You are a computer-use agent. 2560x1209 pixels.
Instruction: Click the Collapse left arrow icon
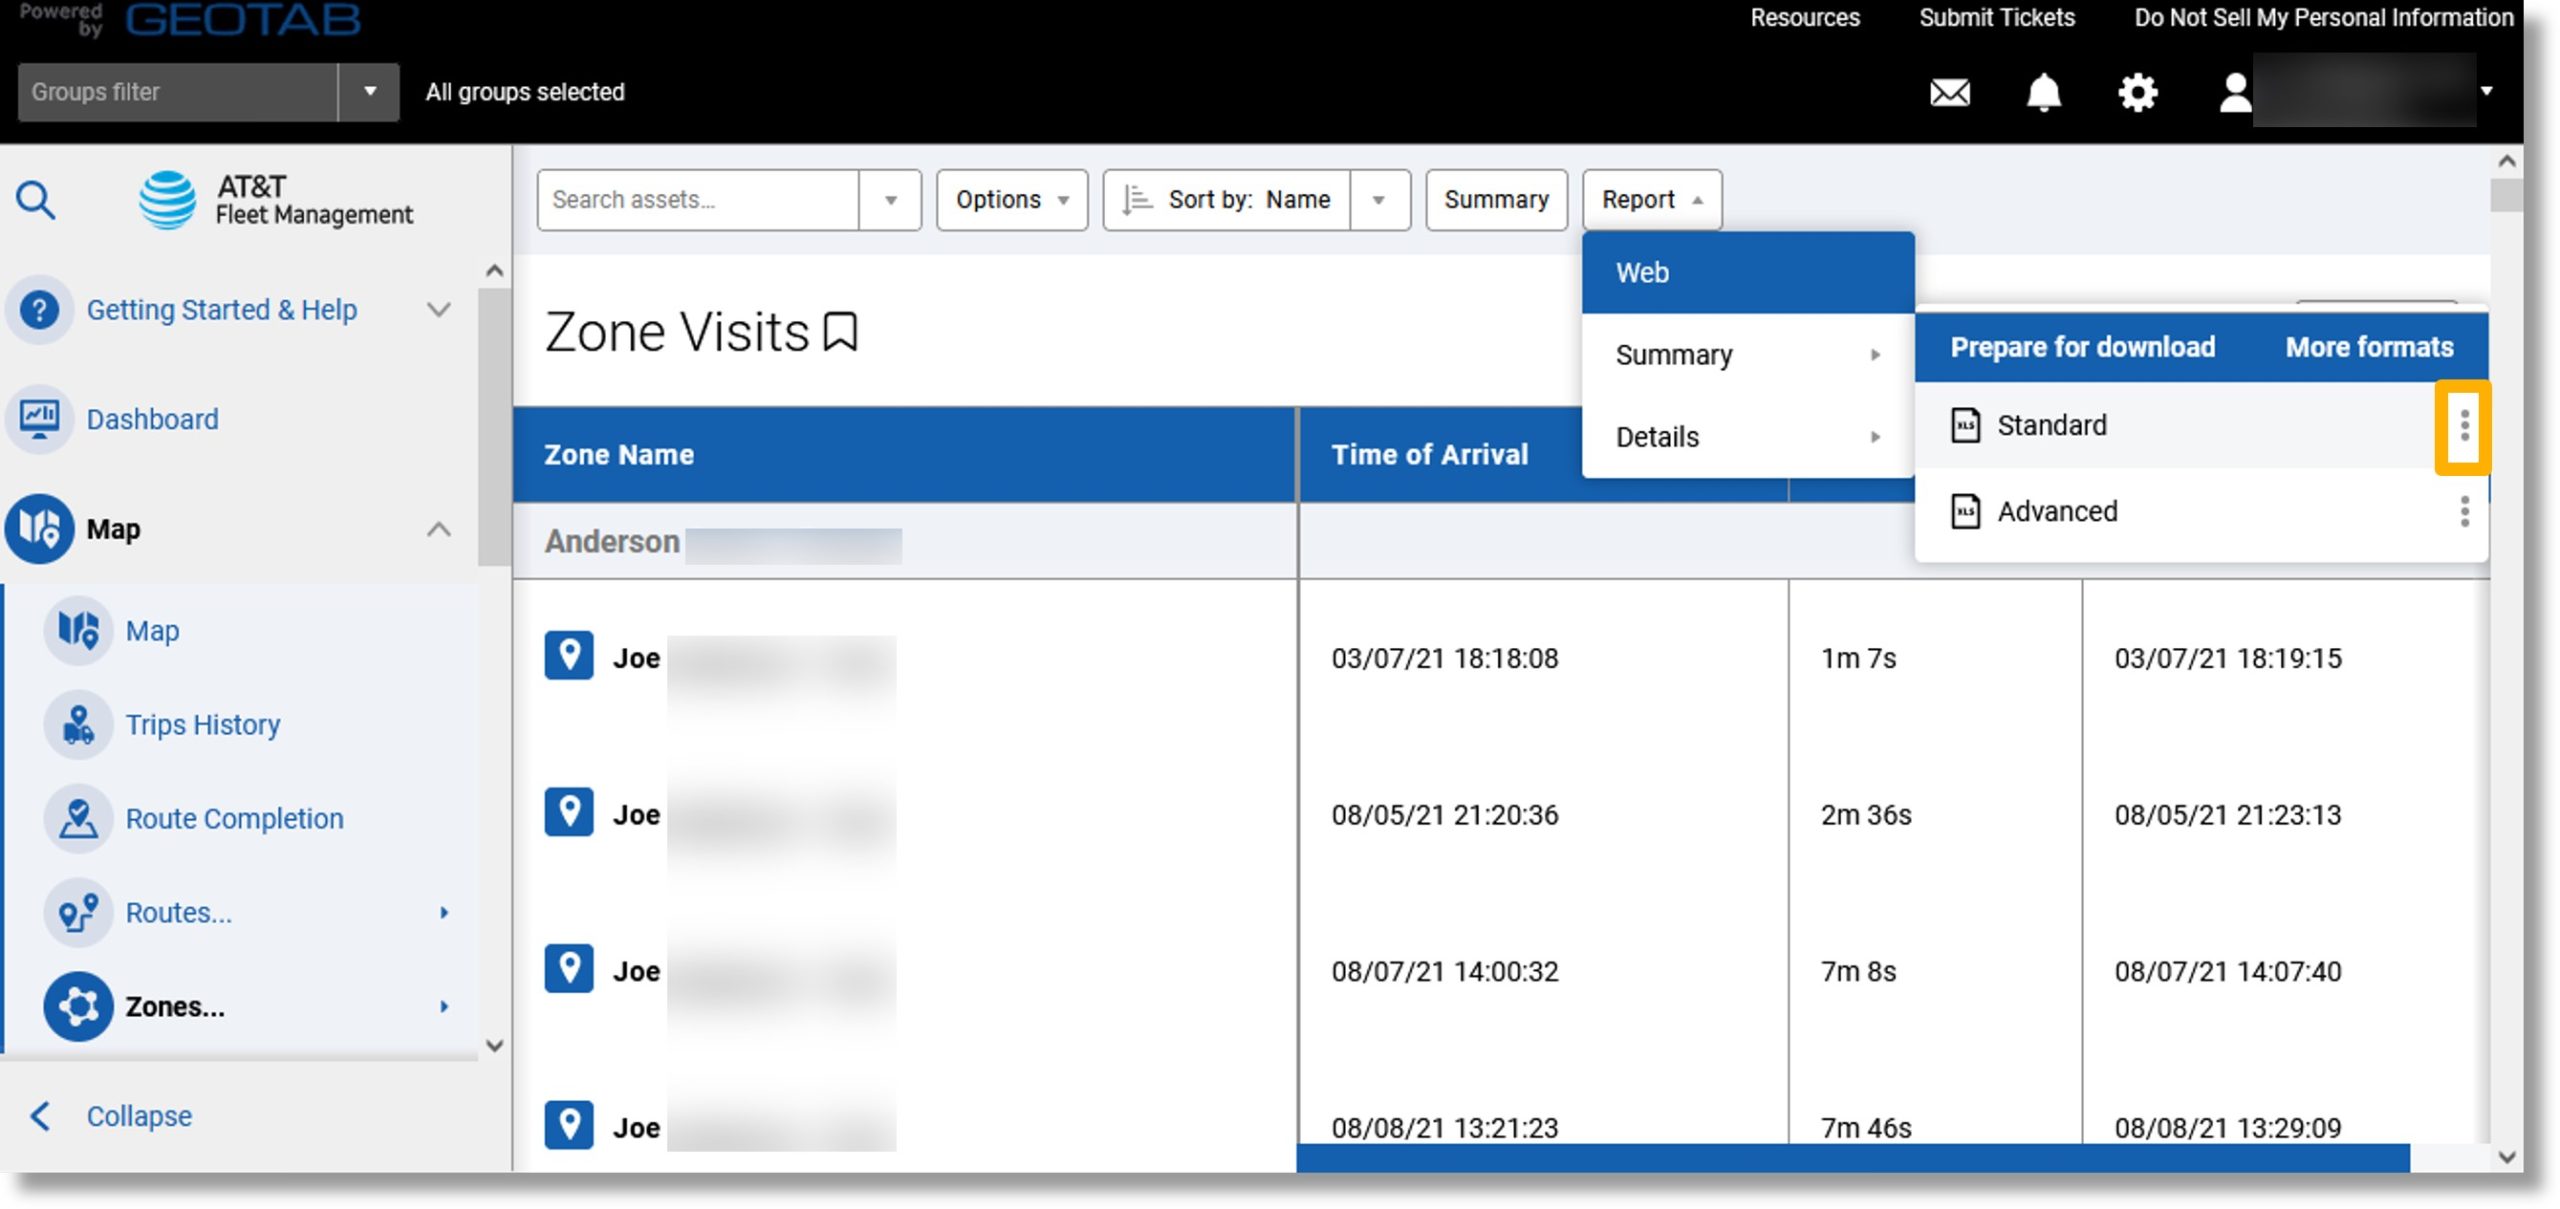pos(41,1116)
